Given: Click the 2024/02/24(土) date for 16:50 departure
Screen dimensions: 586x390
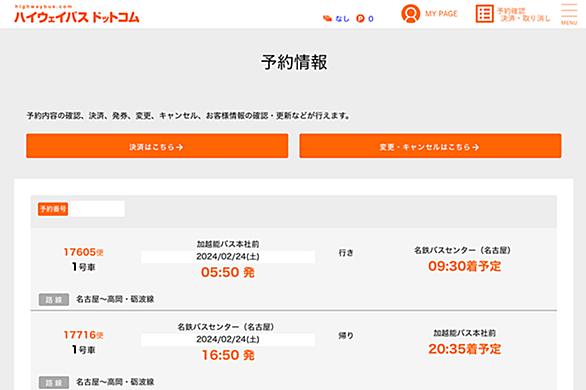Looking at the screenshot, I should tap(228, 340).
